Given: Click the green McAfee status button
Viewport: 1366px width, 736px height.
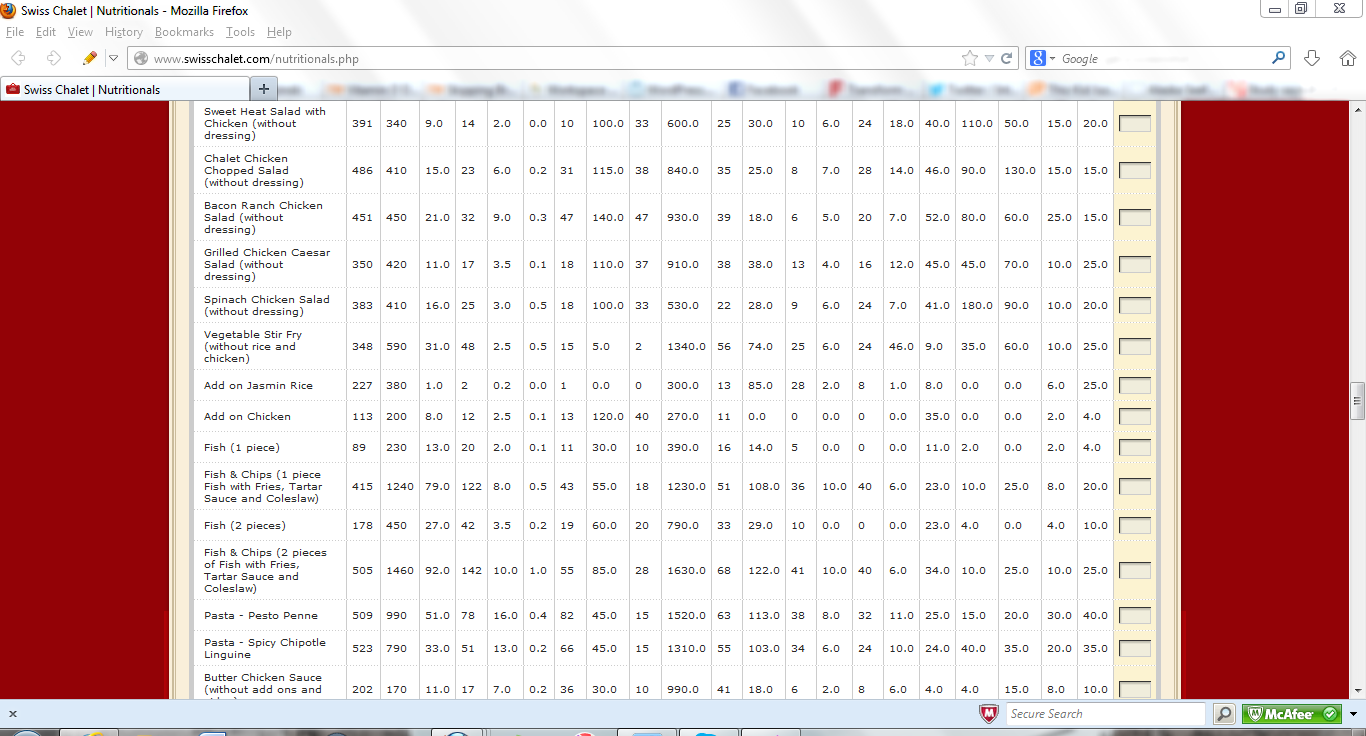Looking at the screenshot, I should pos(1291,714).
